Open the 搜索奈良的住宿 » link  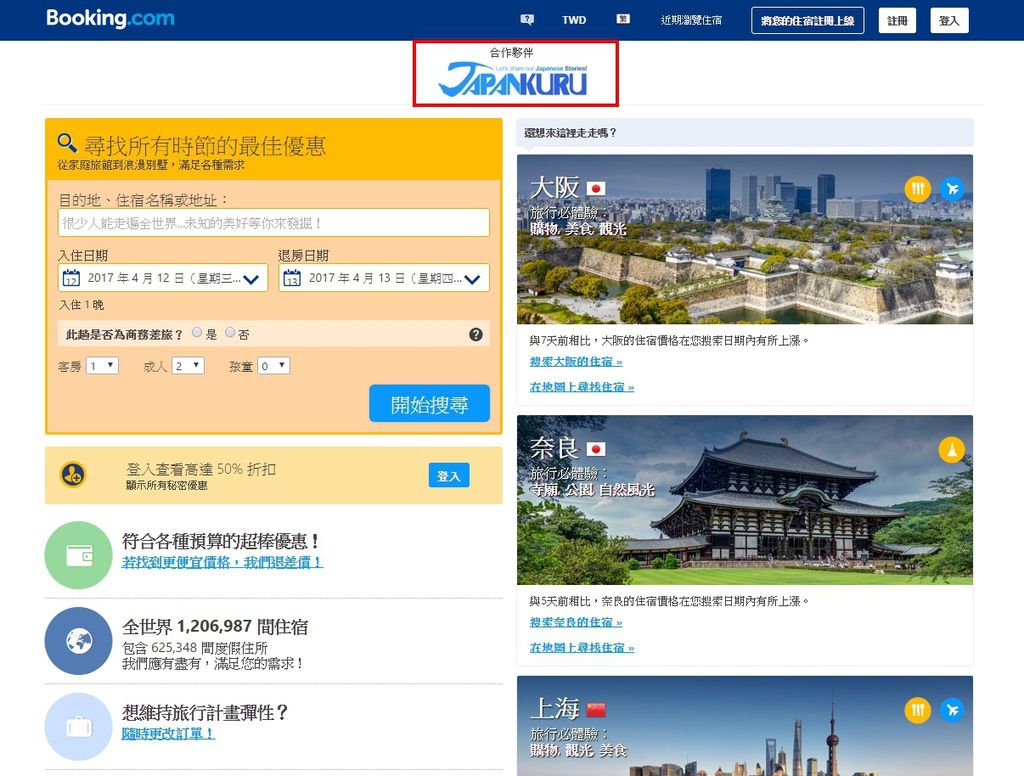click(x=576, y=622)
